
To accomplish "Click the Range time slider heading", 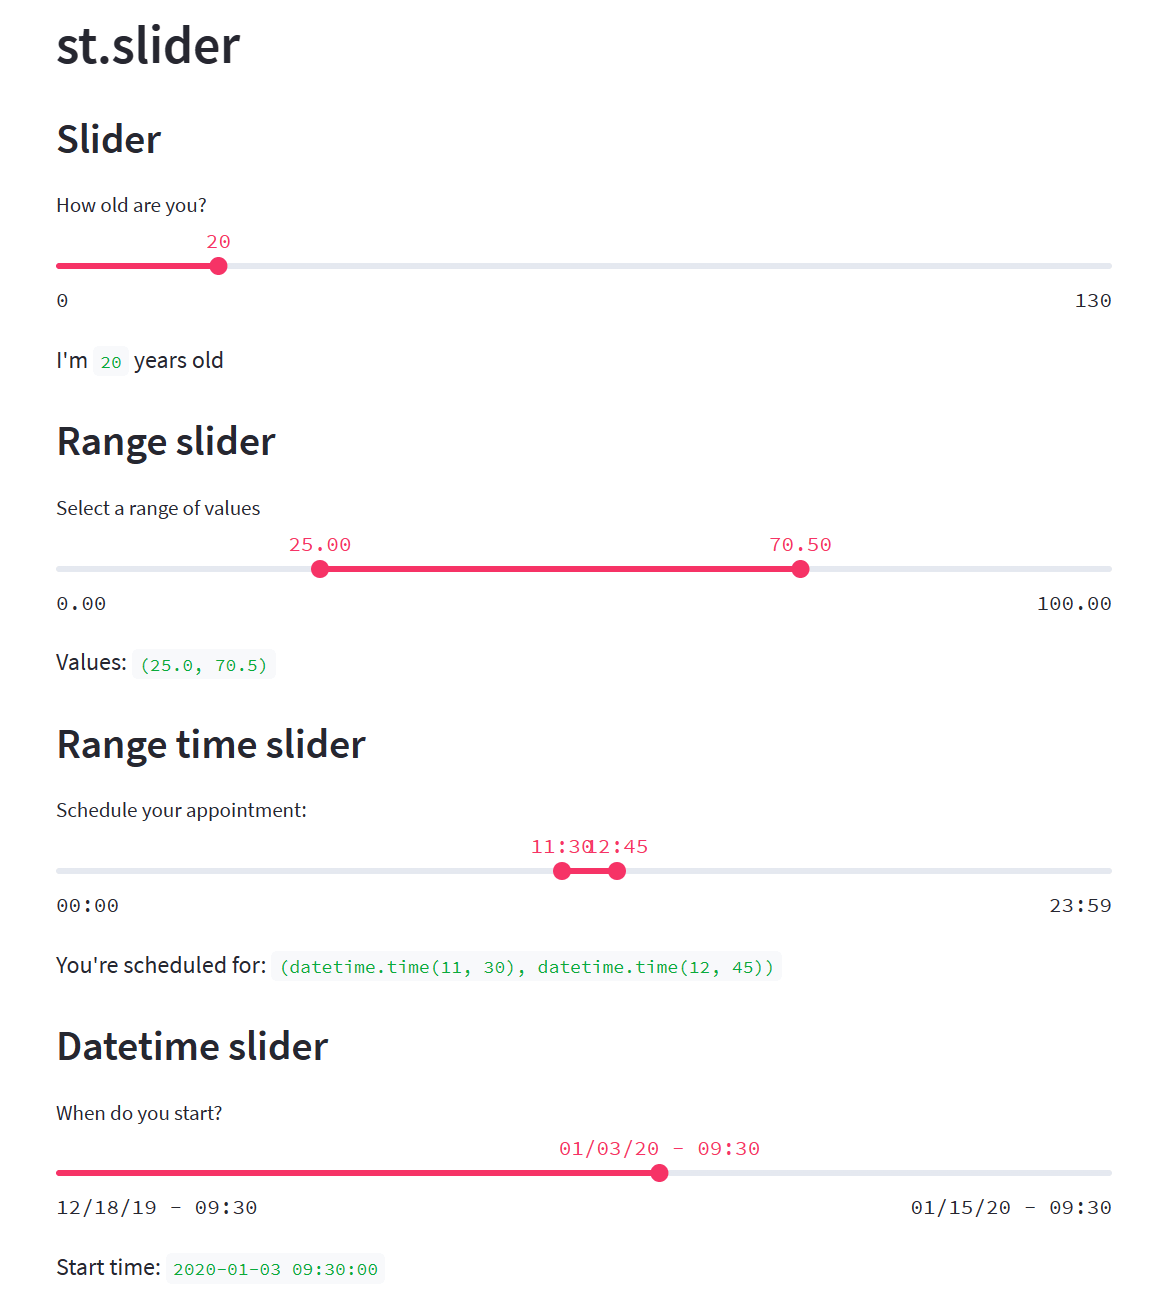I will pos(211,745).
